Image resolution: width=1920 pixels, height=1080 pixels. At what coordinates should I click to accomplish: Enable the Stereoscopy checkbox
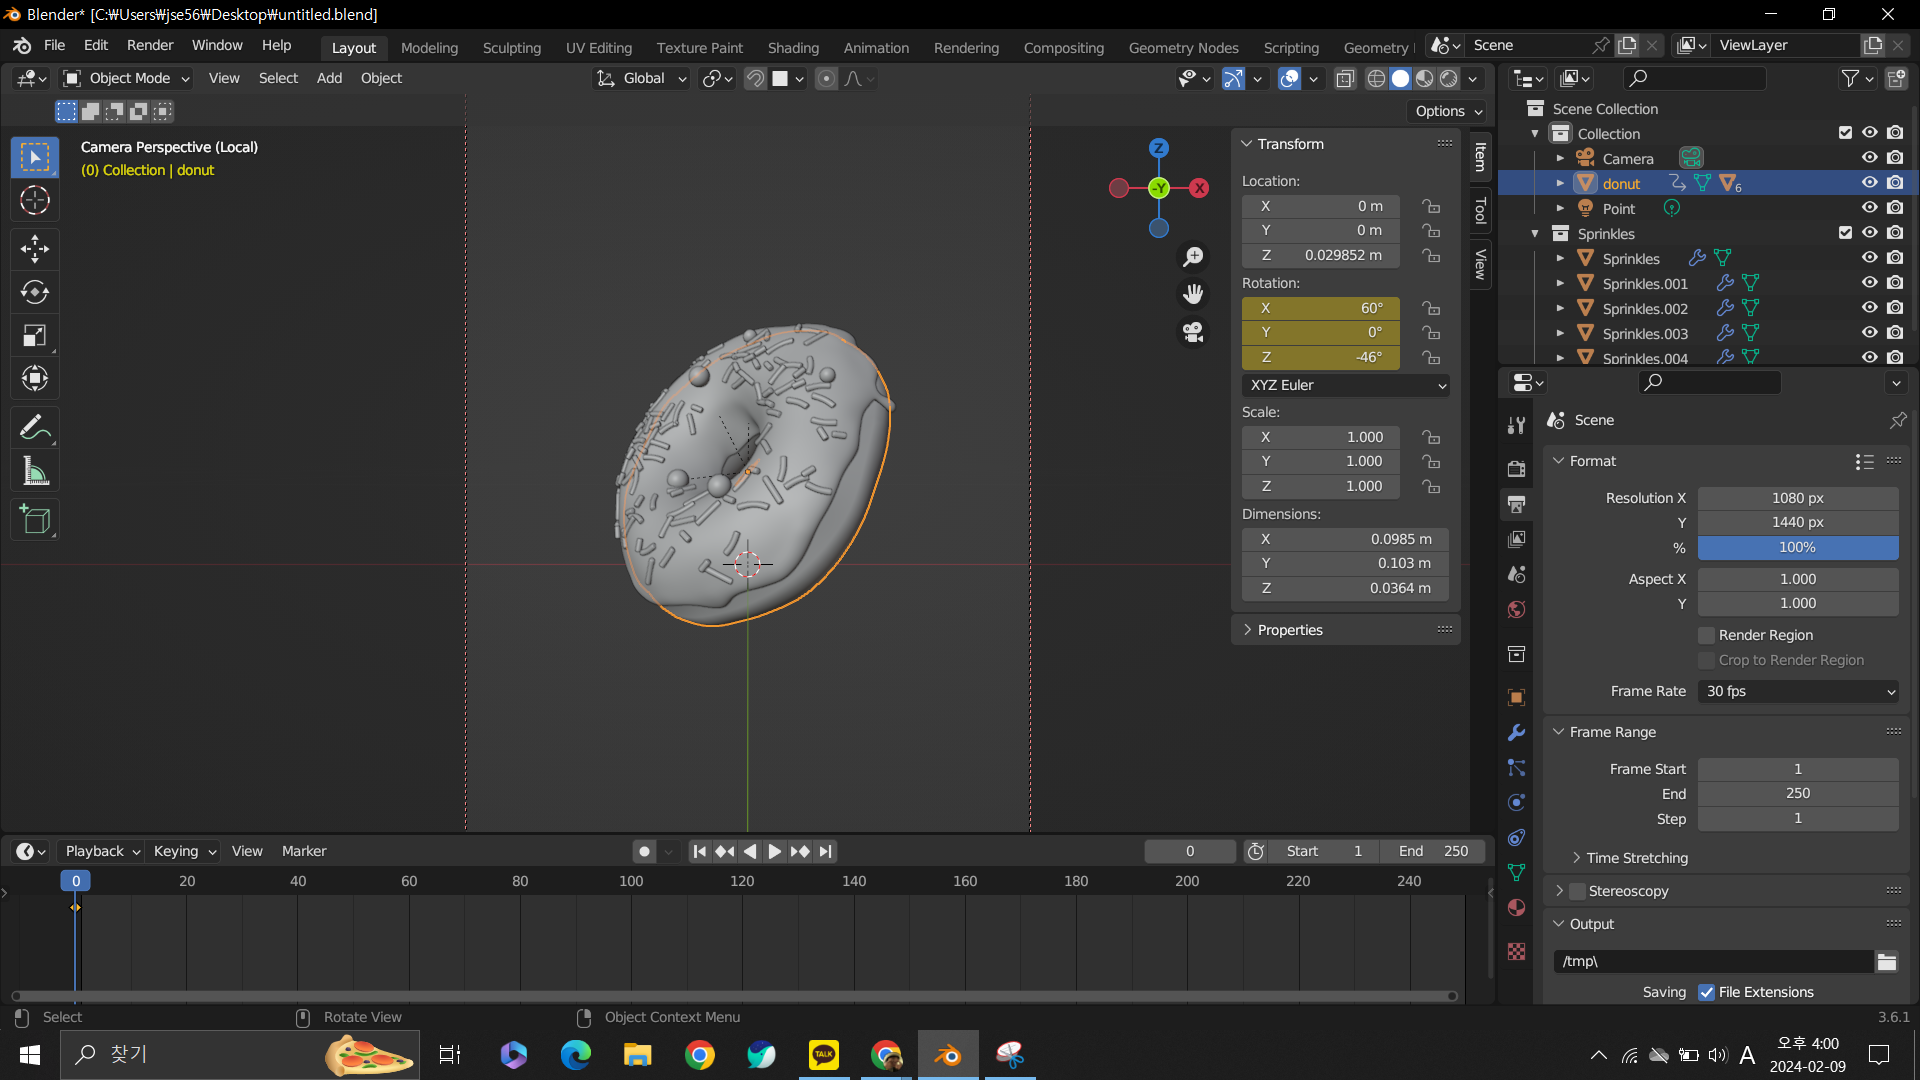pyautogui.click(x=1577, y=891)
